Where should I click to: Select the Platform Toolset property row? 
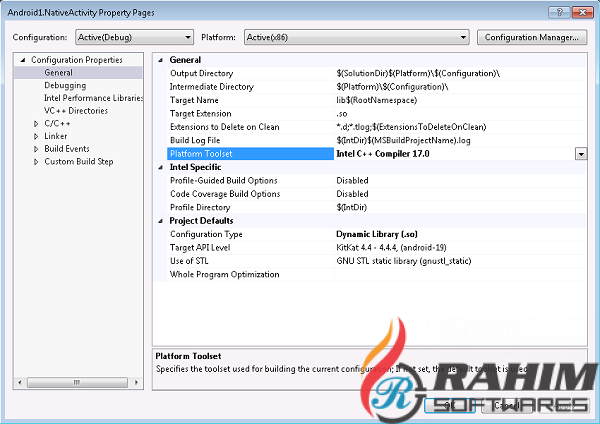[x=250, y=154]
